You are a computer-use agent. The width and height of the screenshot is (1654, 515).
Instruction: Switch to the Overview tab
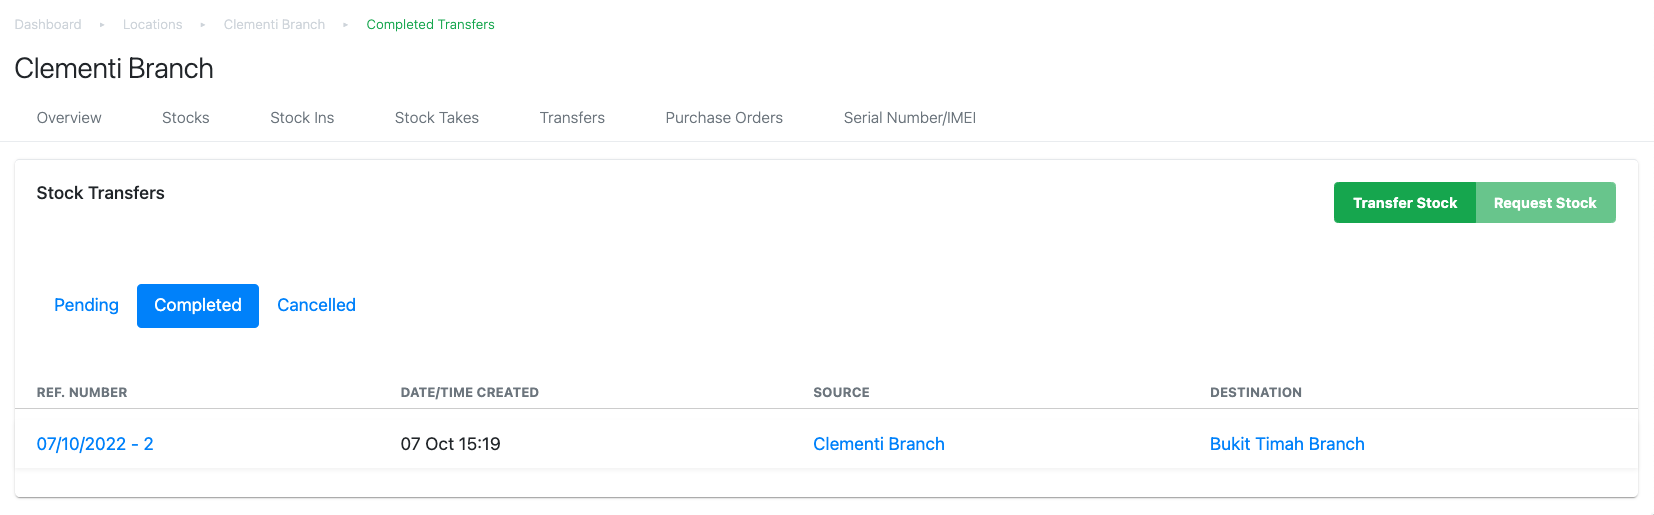pos(69,118)
